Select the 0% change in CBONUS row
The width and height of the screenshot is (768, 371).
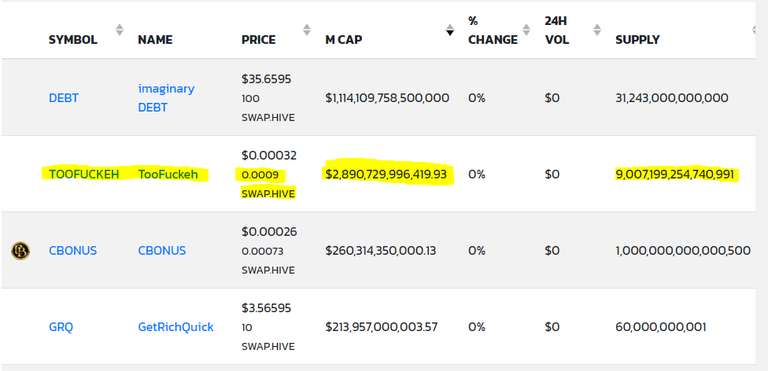coord(477,251)
